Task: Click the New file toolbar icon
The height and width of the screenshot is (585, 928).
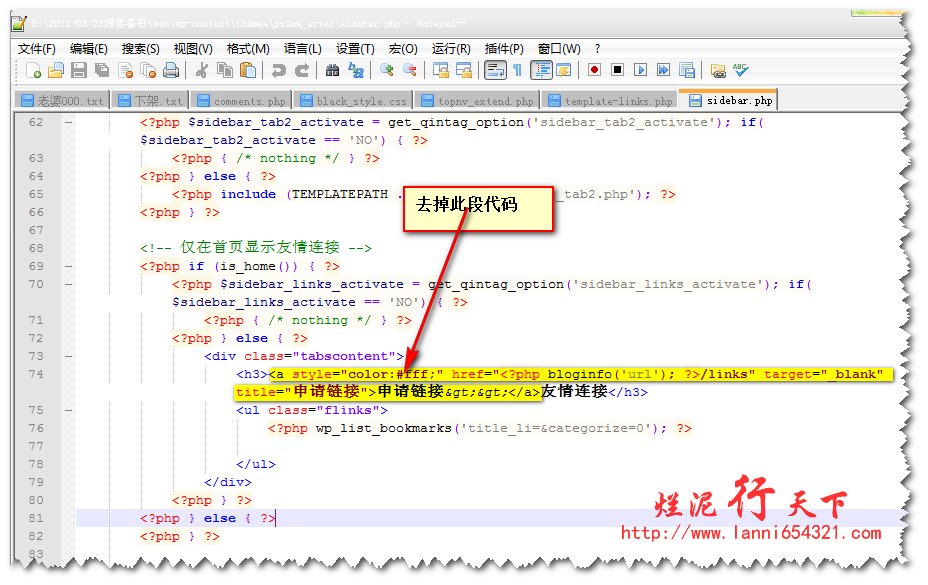Action: pyautogui.click(x=34, y=70)
